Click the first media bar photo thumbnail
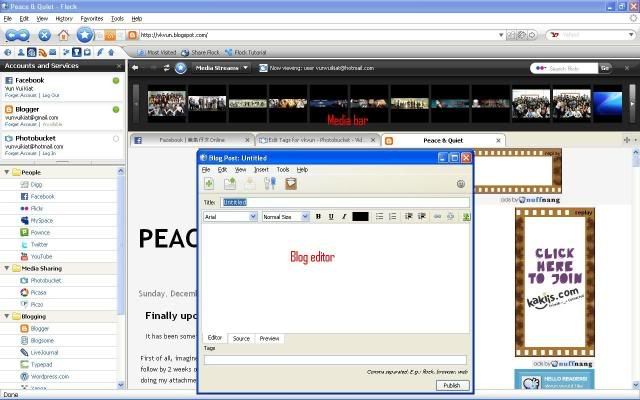Image resolution: width=640 pixels, height=400 pixels. [167, 103]
